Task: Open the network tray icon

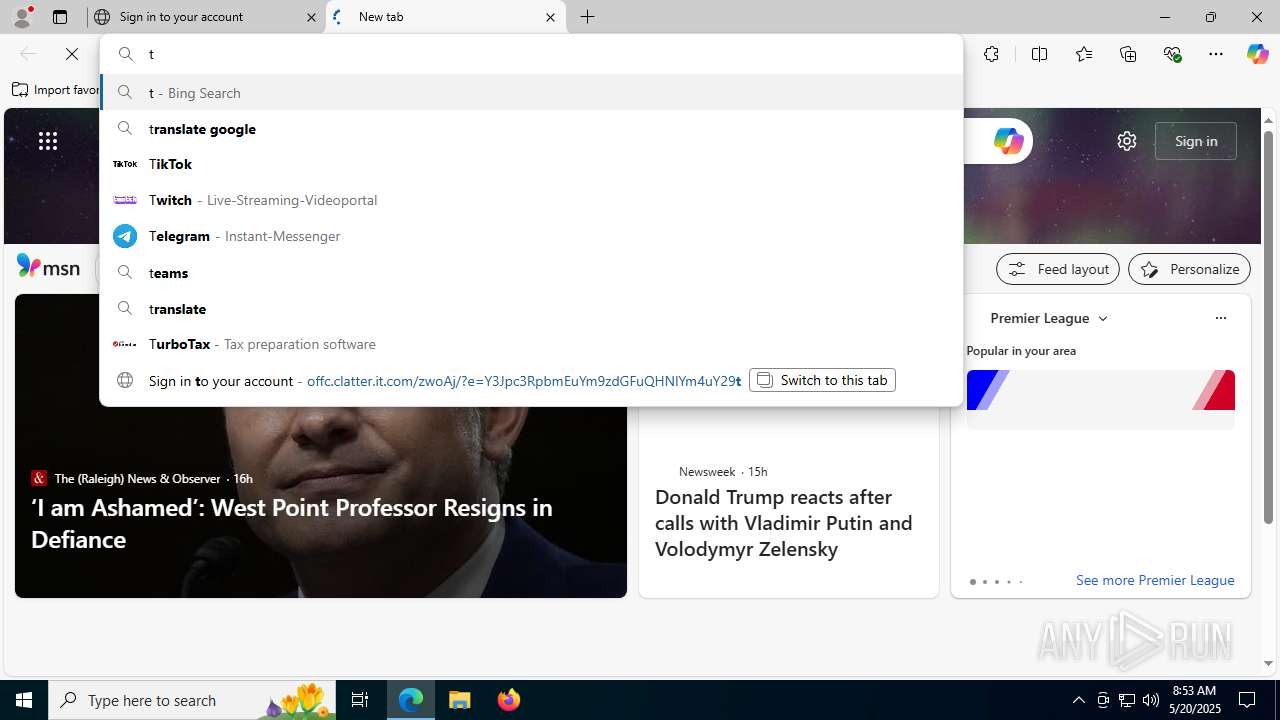Action: coord(1126,700)
